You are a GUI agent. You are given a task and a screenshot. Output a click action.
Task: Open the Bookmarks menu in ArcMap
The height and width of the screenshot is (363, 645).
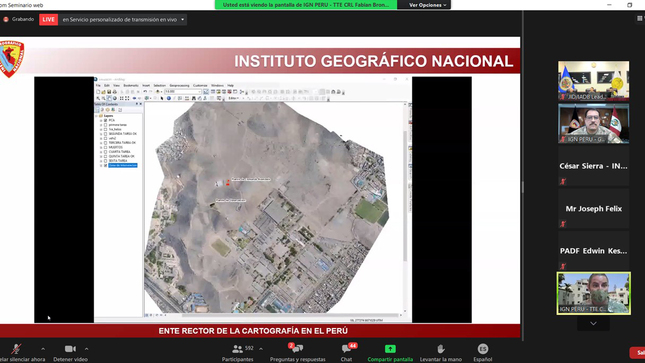click(131, 86)
